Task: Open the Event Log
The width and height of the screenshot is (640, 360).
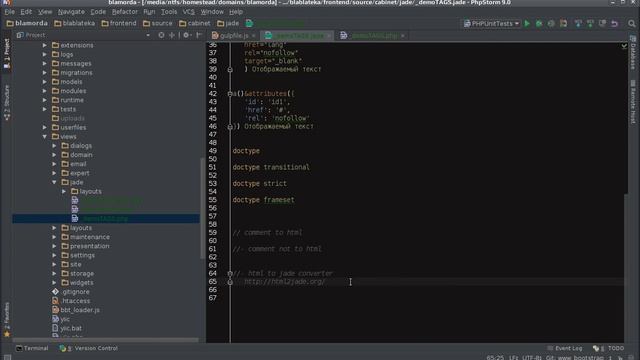Action: (x=564, y=348)
